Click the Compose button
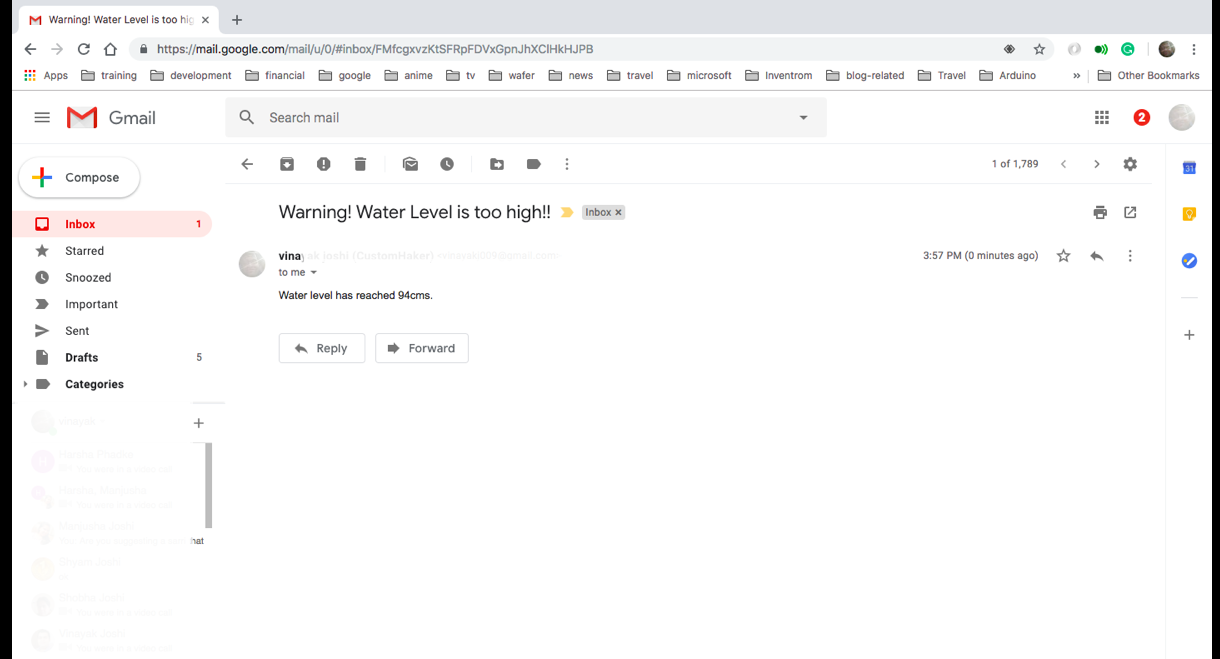Viewport: 1220px width, 659px height. [78, 177]
